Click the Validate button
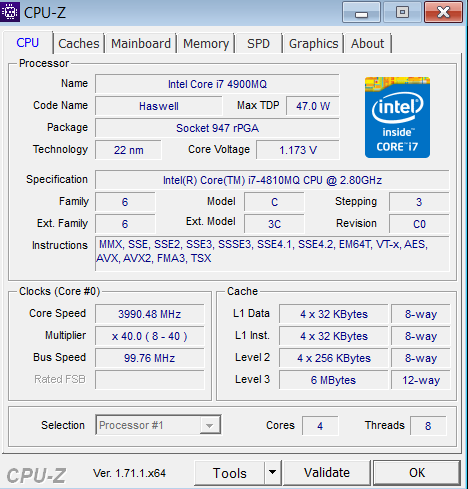 [327, 472]
